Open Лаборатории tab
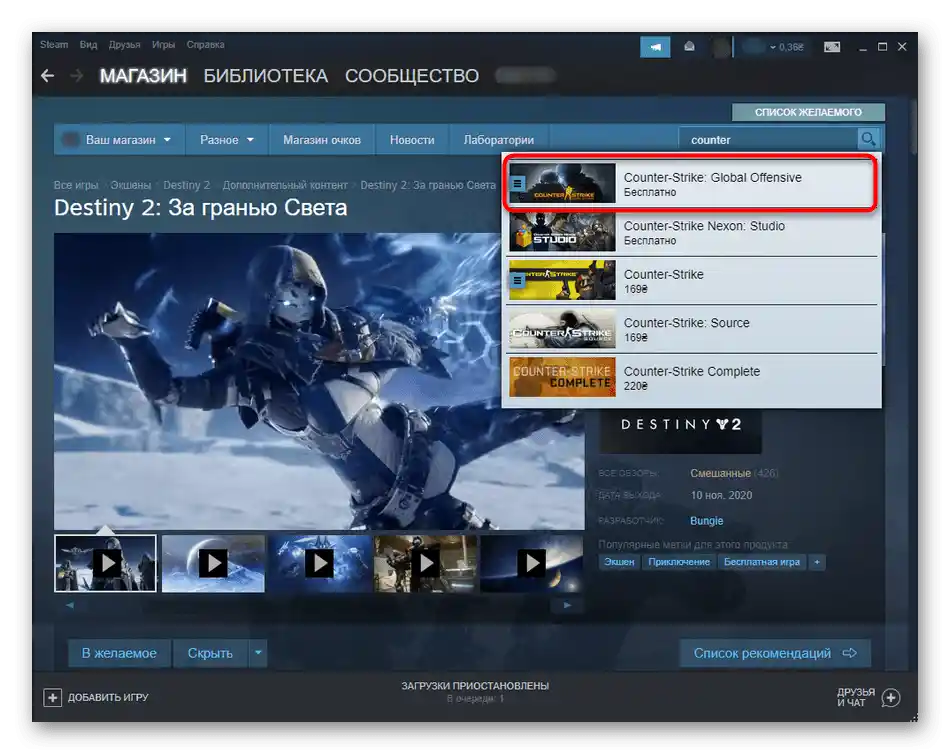The height and width of the screenshot is (754, 950). [499, 139]
